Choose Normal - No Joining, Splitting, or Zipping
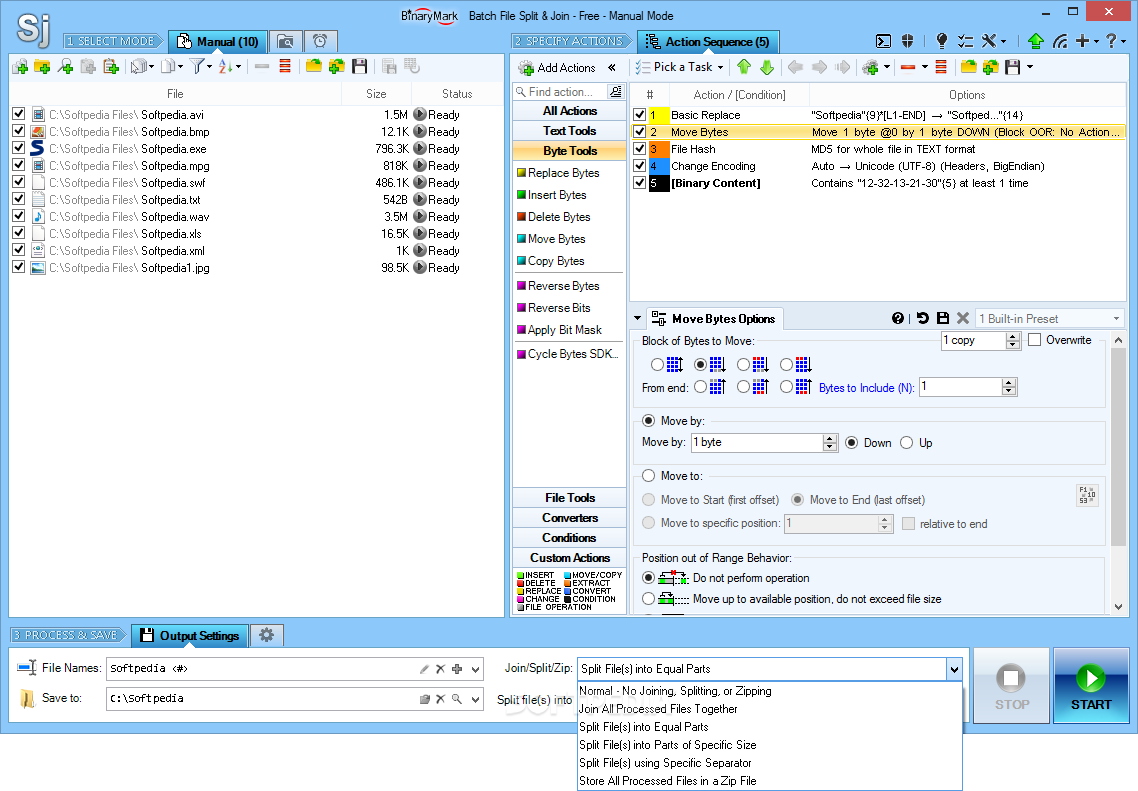Image resolution: width=1138 pixels, height=791 pixels. 675,691
